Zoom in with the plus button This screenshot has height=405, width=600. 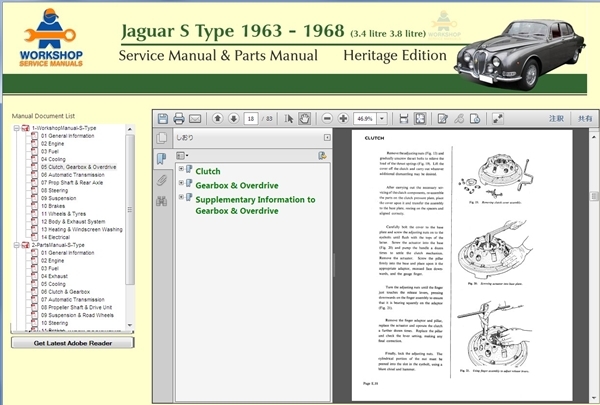(343, 119)
